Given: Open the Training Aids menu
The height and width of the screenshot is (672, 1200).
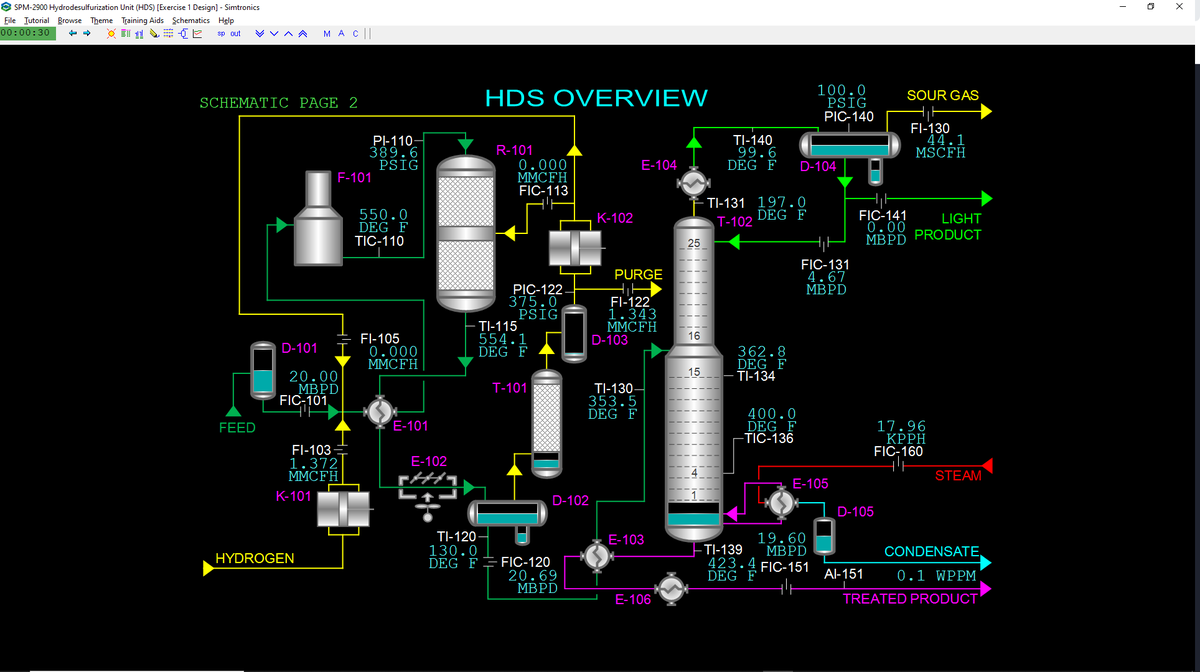Looking at the screenshot, I should click(143, 20).
